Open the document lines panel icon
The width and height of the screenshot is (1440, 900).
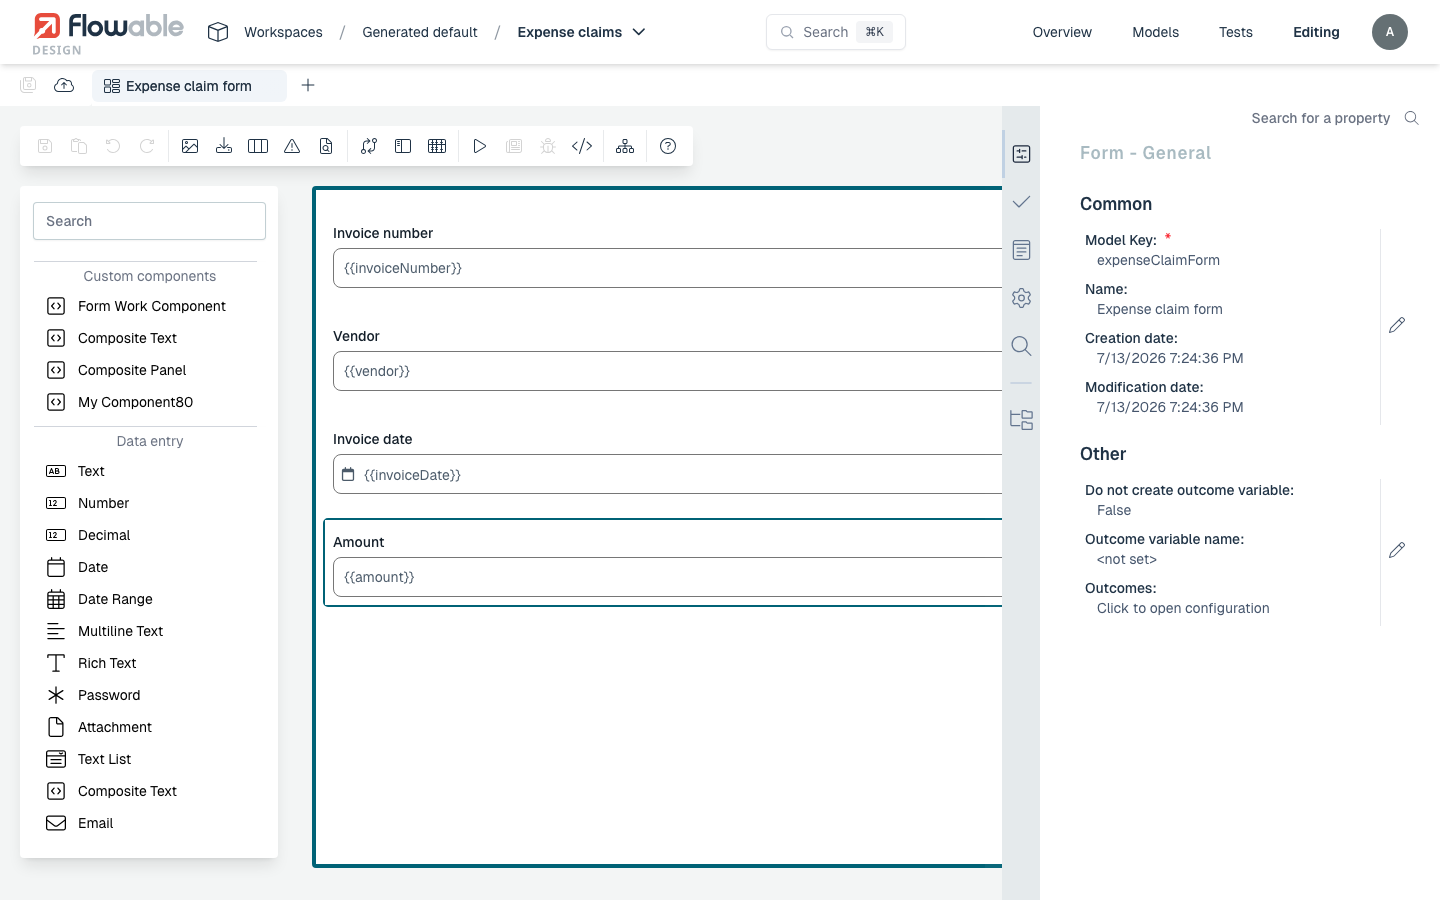[x=1021, y=250]
